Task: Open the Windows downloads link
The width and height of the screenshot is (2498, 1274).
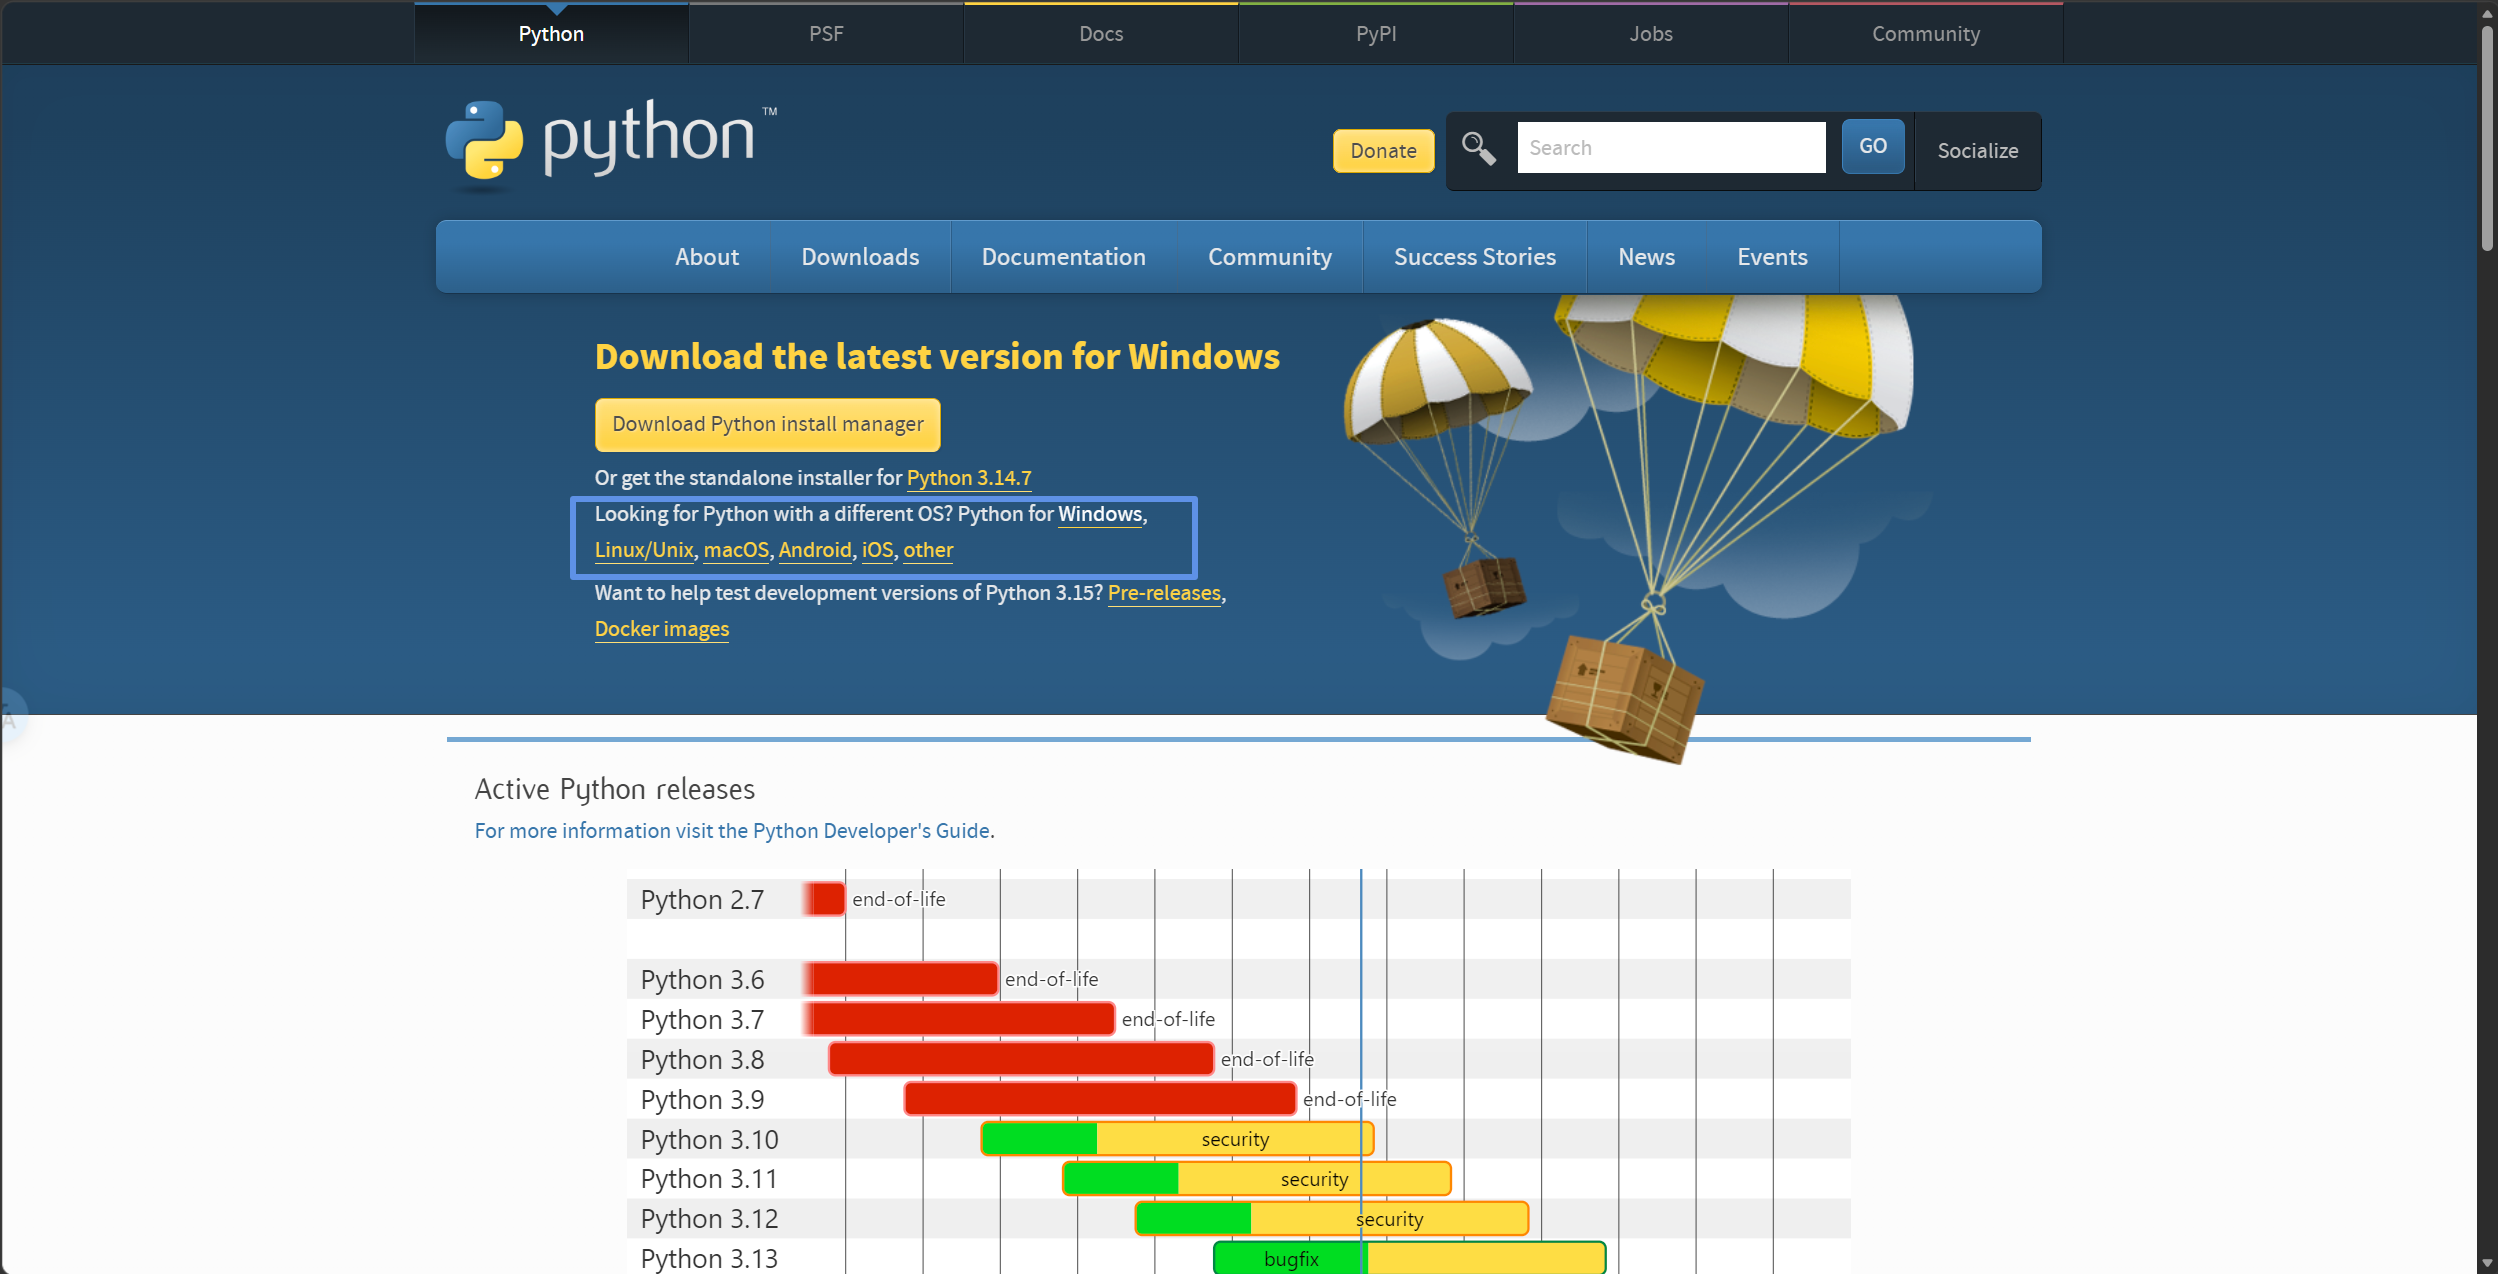Action: tap(1100, 514)
